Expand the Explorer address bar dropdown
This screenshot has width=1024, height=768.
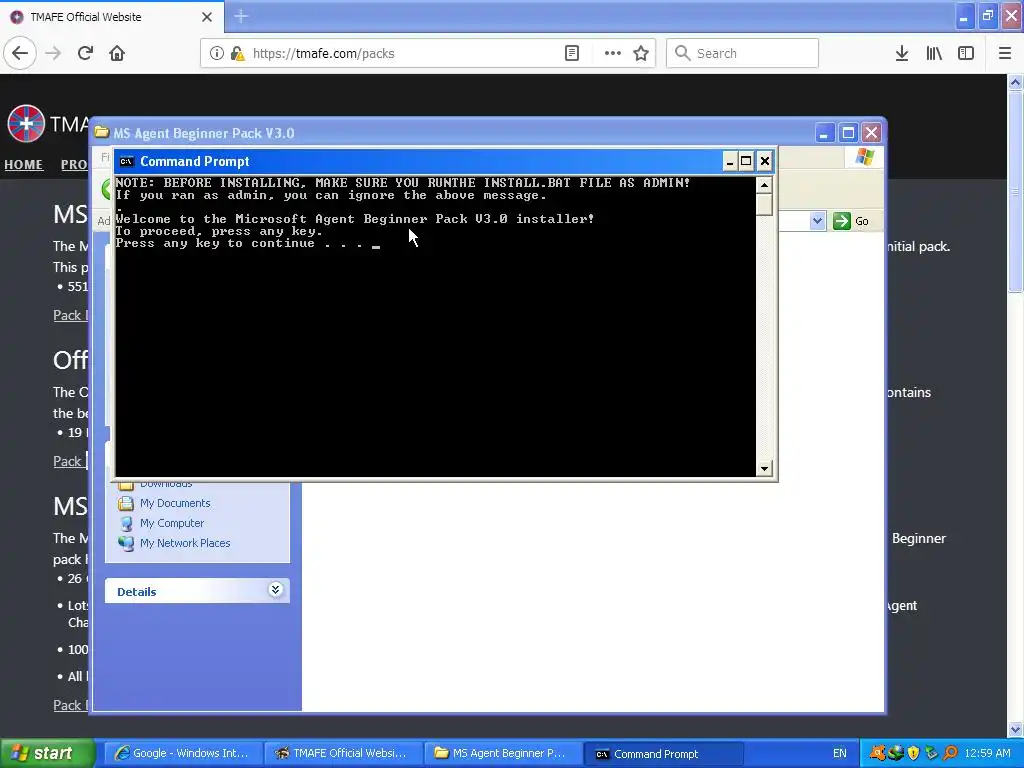pos(817,221)
